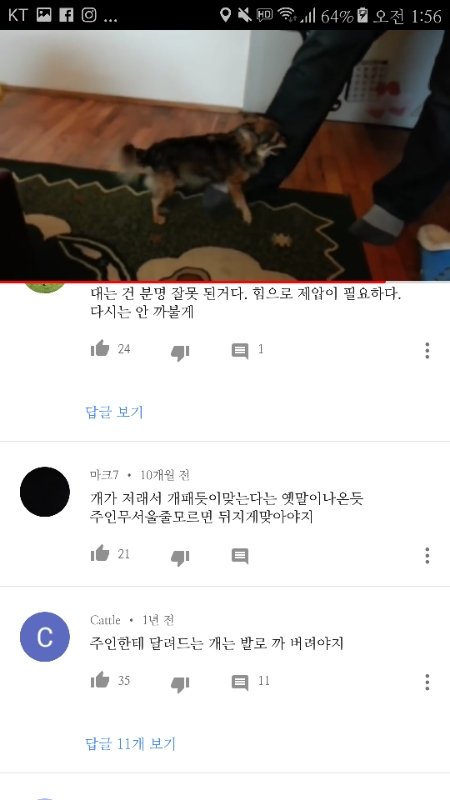Dislike the 마크7 comment
This screenshot has width=450, height=800.
[x=180, y=557]
